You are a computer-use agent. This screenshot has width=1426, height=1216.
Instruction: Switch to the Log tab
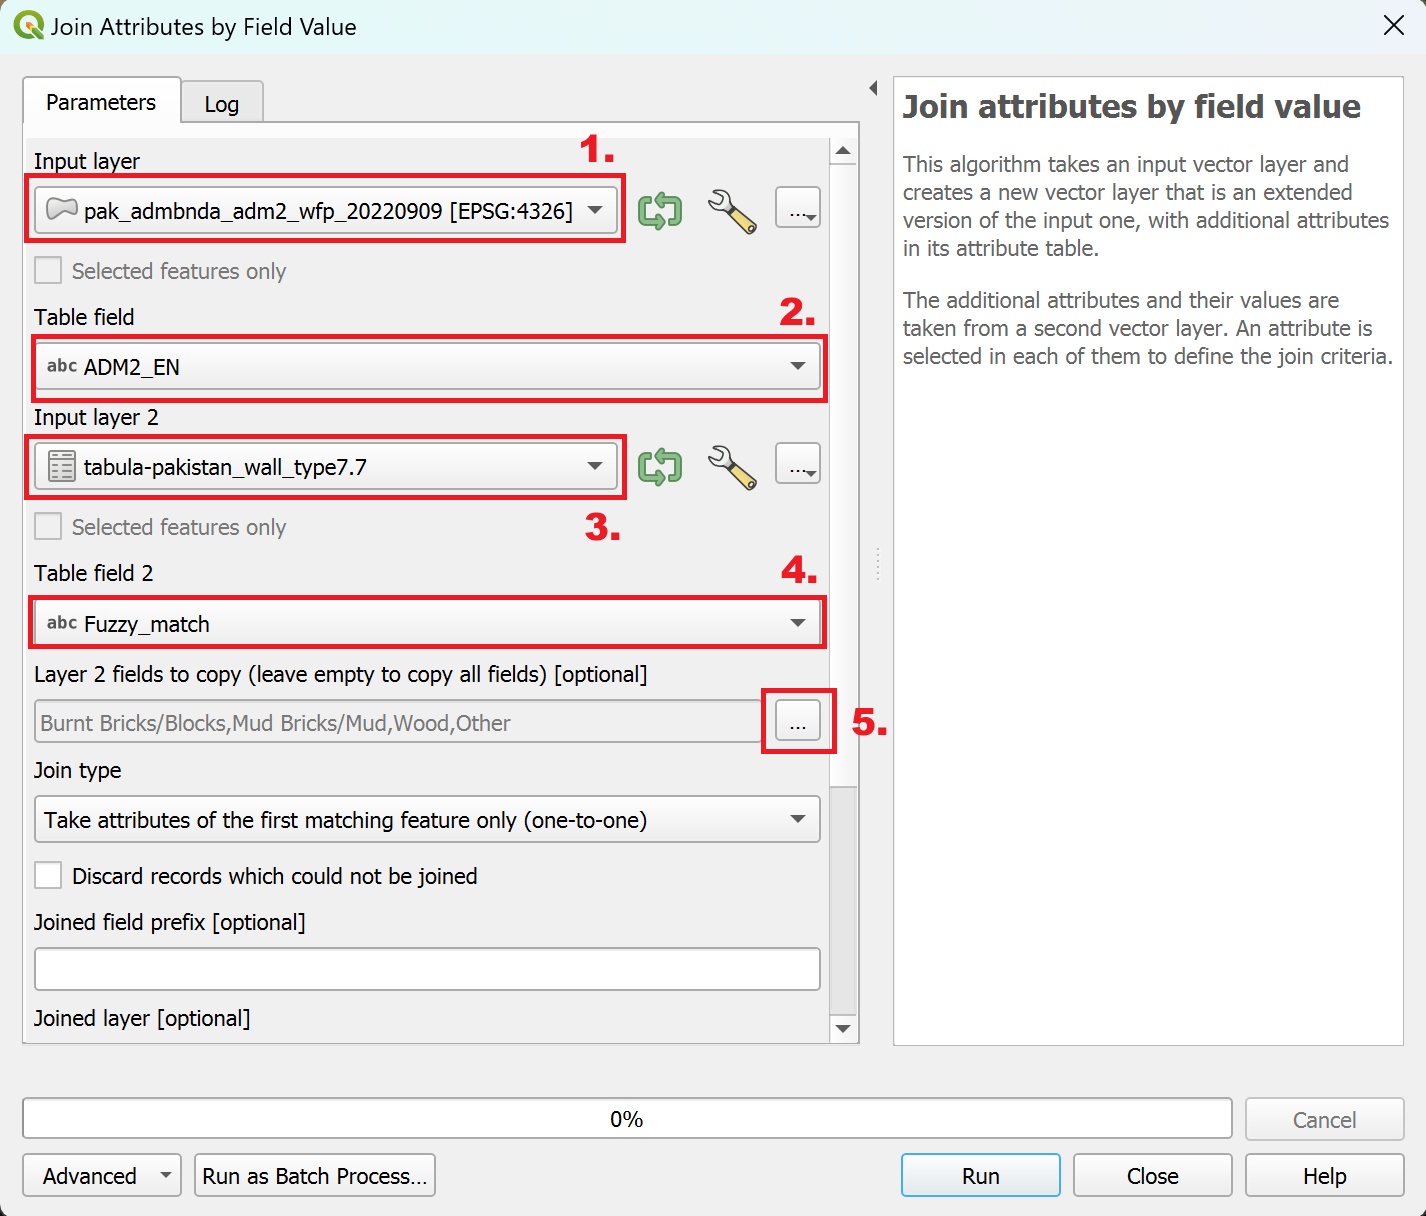221,104
